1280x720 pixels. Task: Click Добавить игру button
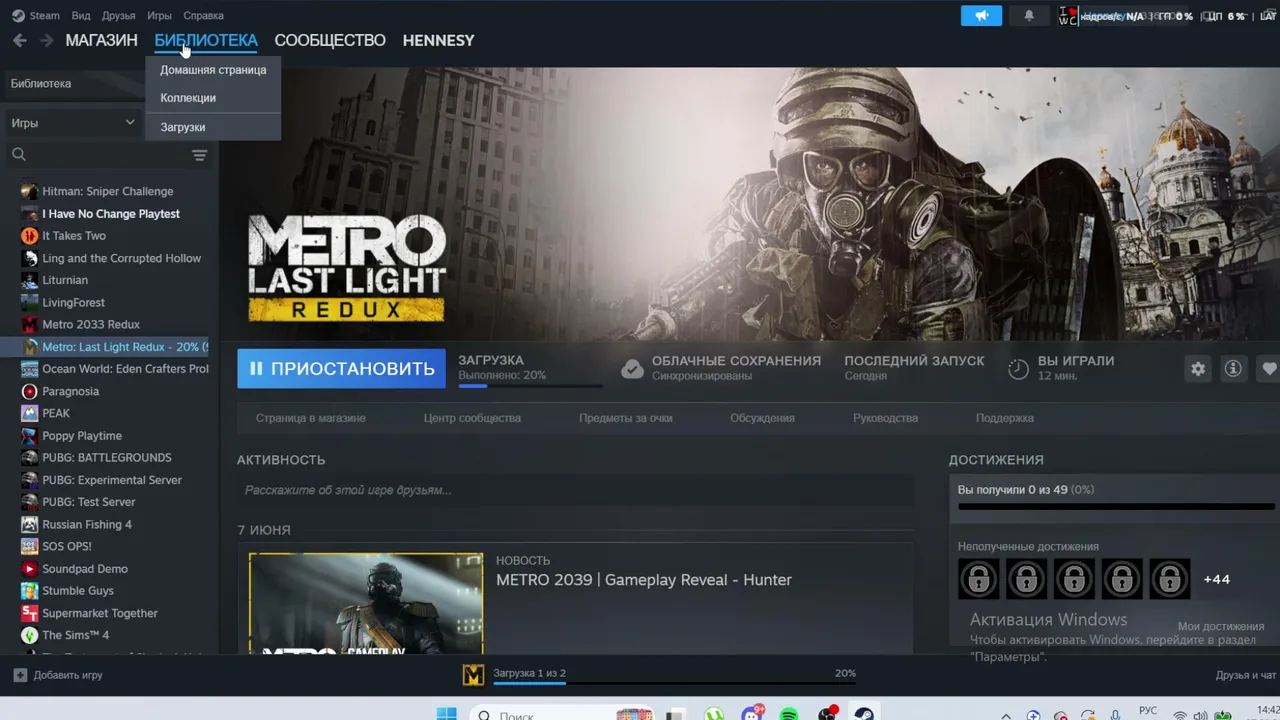pyautogui.click(x=58, y=675)
